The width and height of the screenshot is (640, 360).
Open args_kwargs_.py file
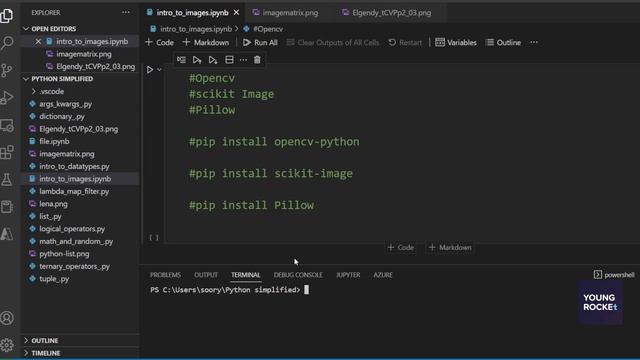pyautogui.click(x=65, y=104)
